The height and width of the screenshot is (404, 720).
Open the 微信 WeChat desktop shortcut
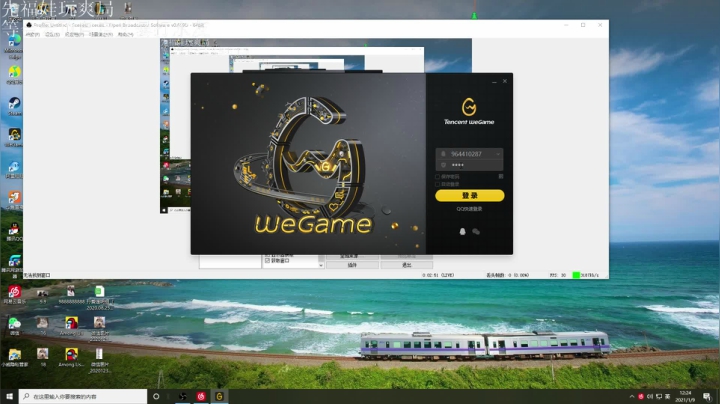pos(14,325)
